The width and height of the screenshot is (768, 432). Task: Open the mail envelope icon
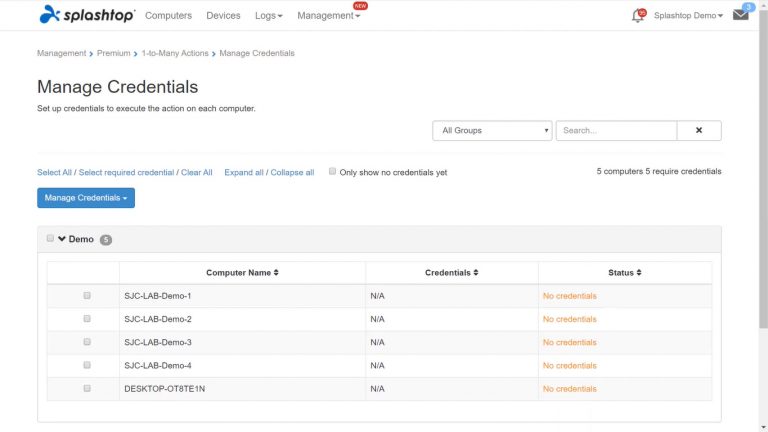click(x=741, y=15)
